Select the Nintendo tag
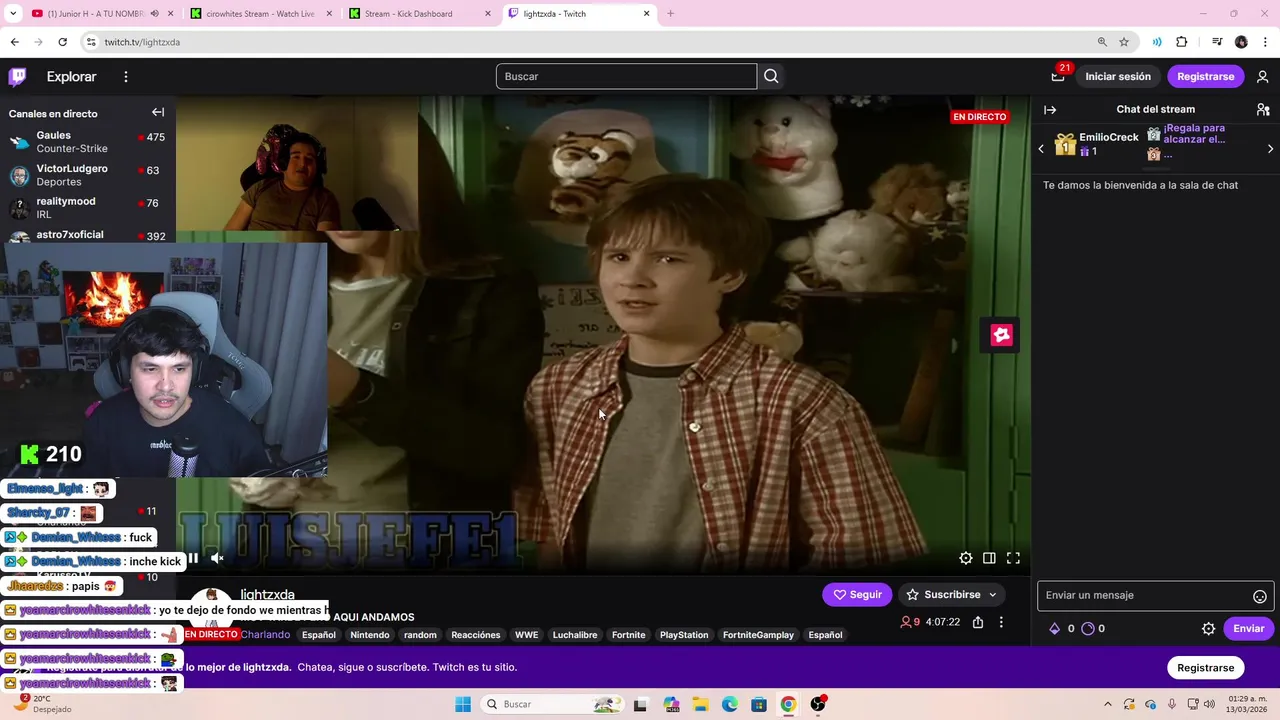 (x=369, y=635)
